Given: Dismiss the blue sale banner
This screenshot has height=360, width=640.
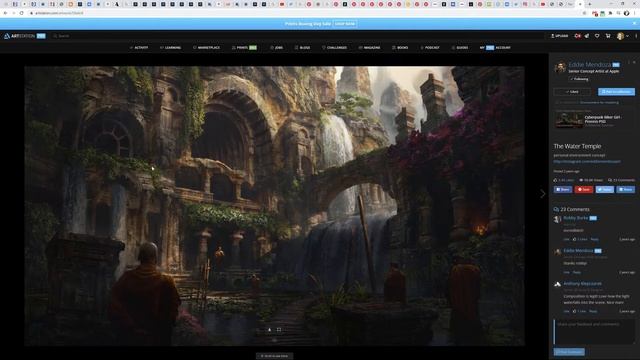Looking at the screenshot, I should click(x=634, y=24).
